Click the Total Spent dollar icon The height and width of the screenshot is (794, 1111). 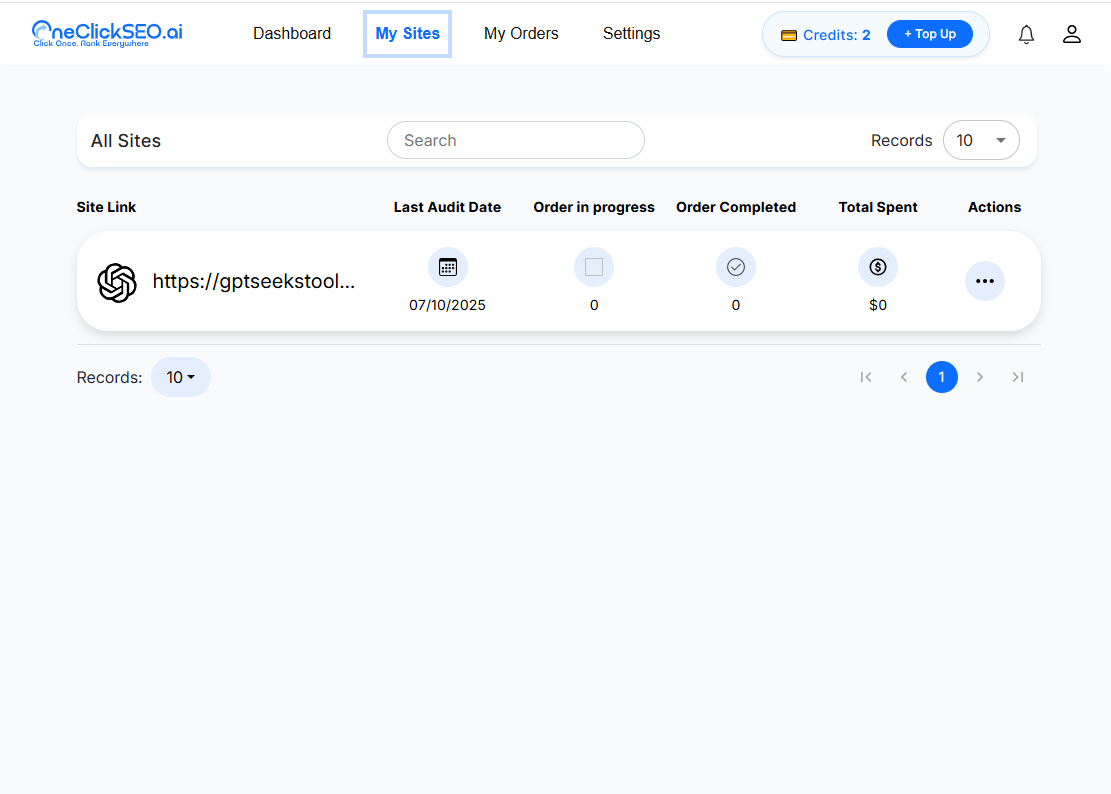[878, 267]
